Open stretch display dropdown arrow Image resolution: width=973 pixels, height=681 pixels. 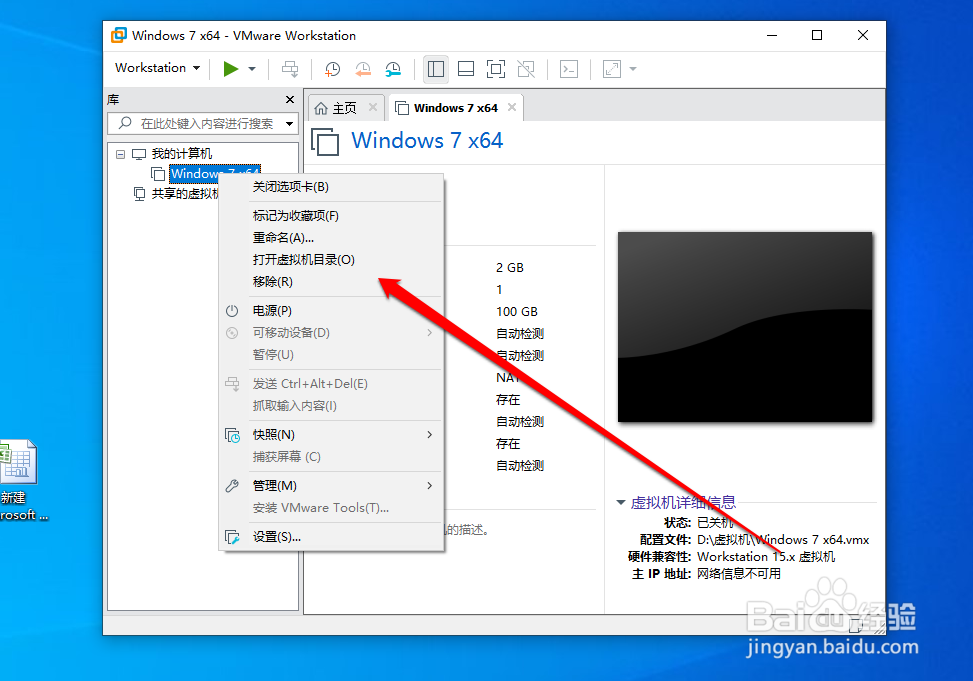click(x=633, y=69)
